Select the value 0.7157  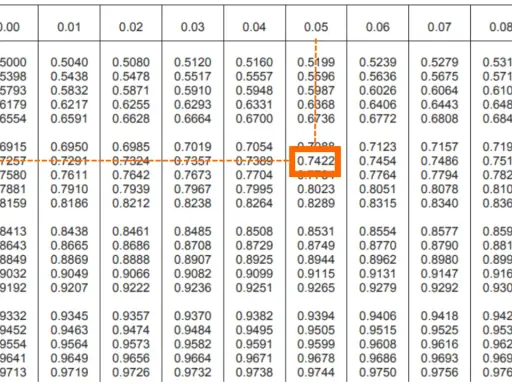click(x=439, y=147)
